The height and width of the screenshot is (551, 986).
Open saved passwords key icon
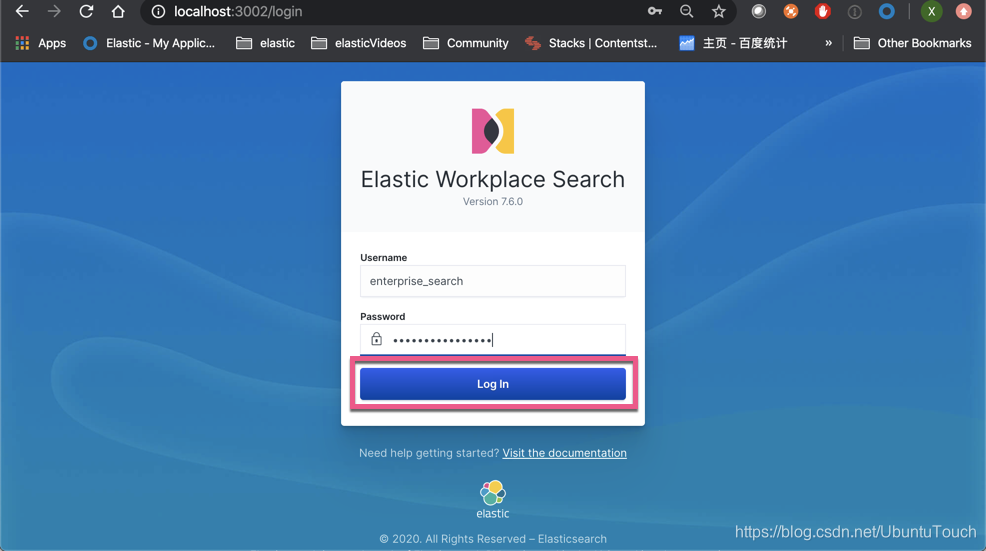(x=655, y=11)
